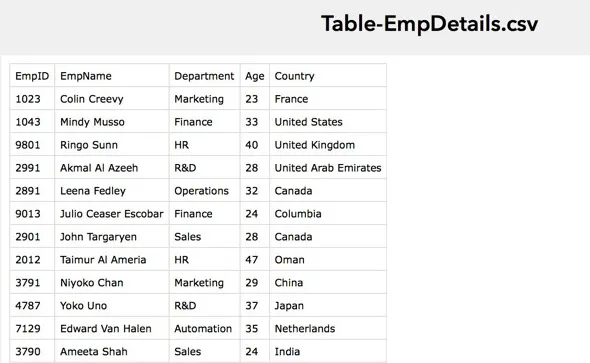This screenshot has height=363, width=590.
Task: Click the John Targaryen name cell
Action: 112,237
